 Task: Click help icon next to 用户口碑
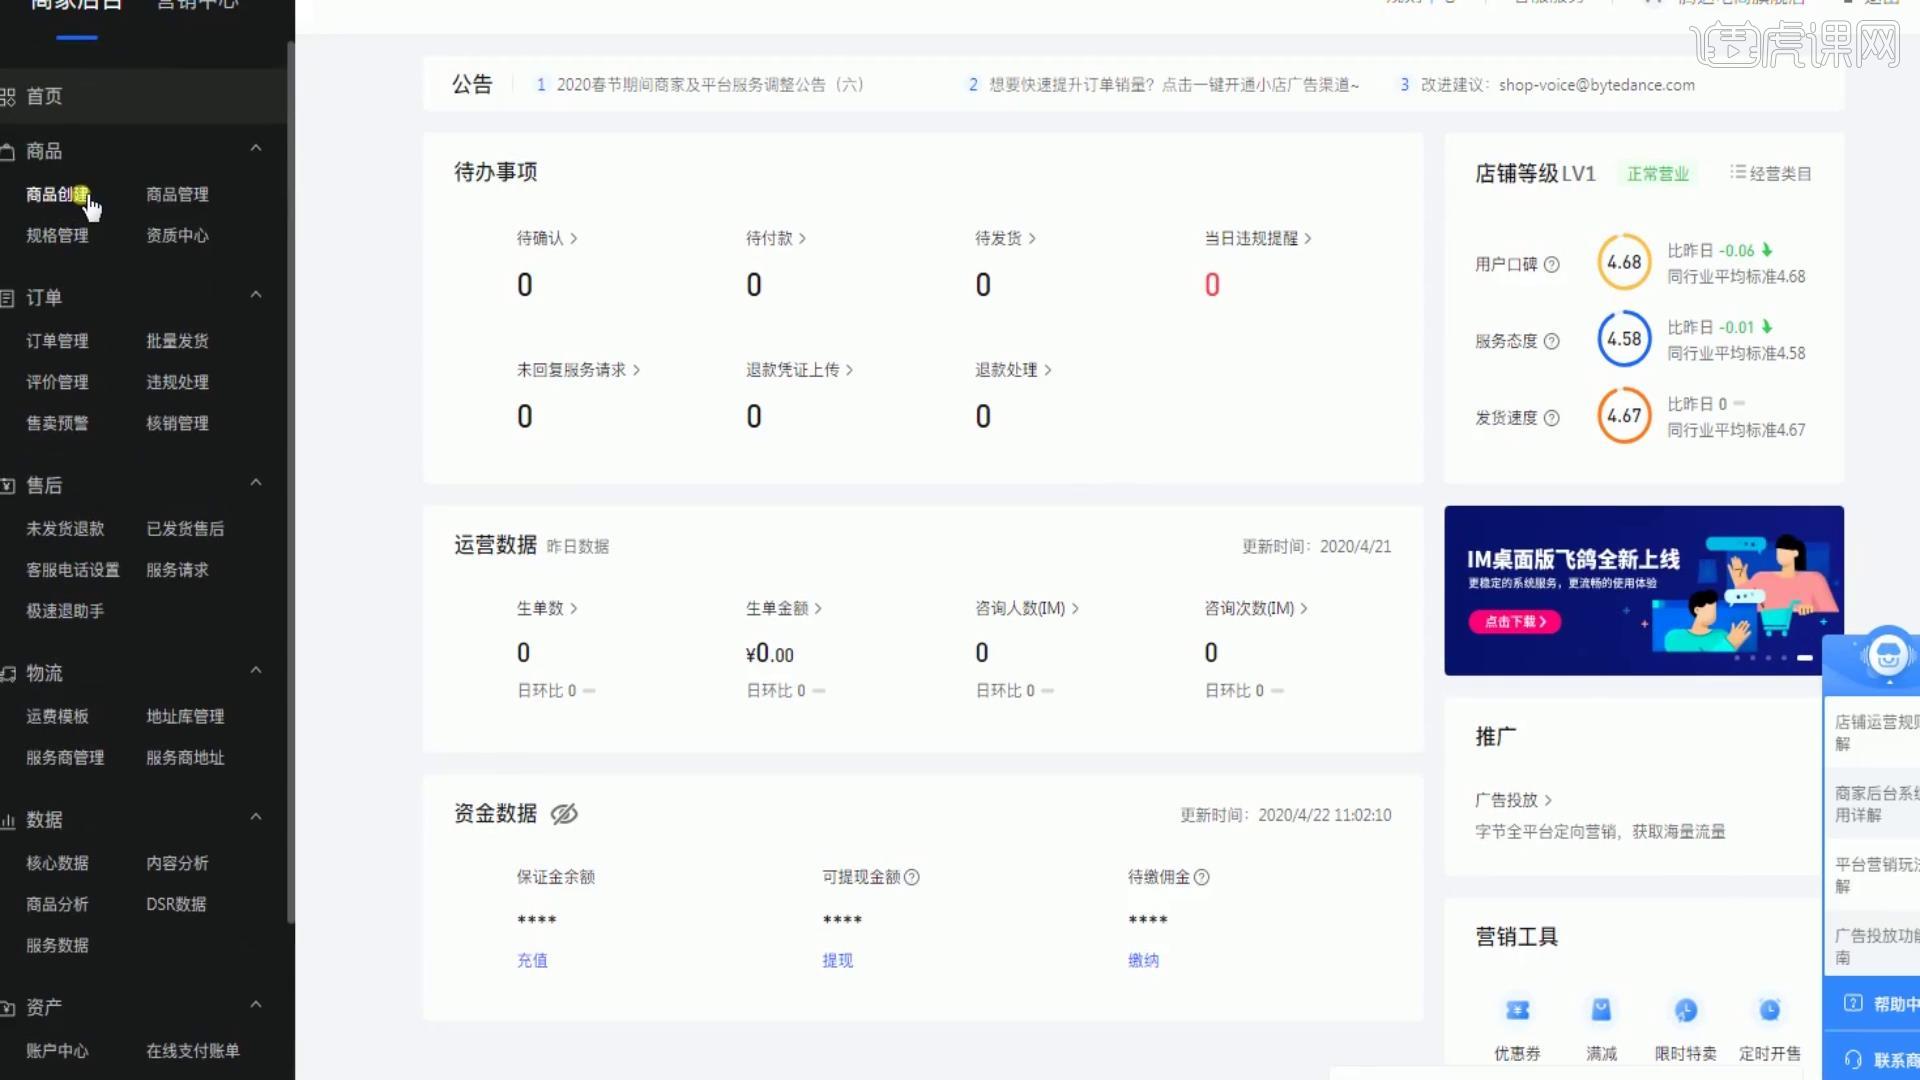1551,265
